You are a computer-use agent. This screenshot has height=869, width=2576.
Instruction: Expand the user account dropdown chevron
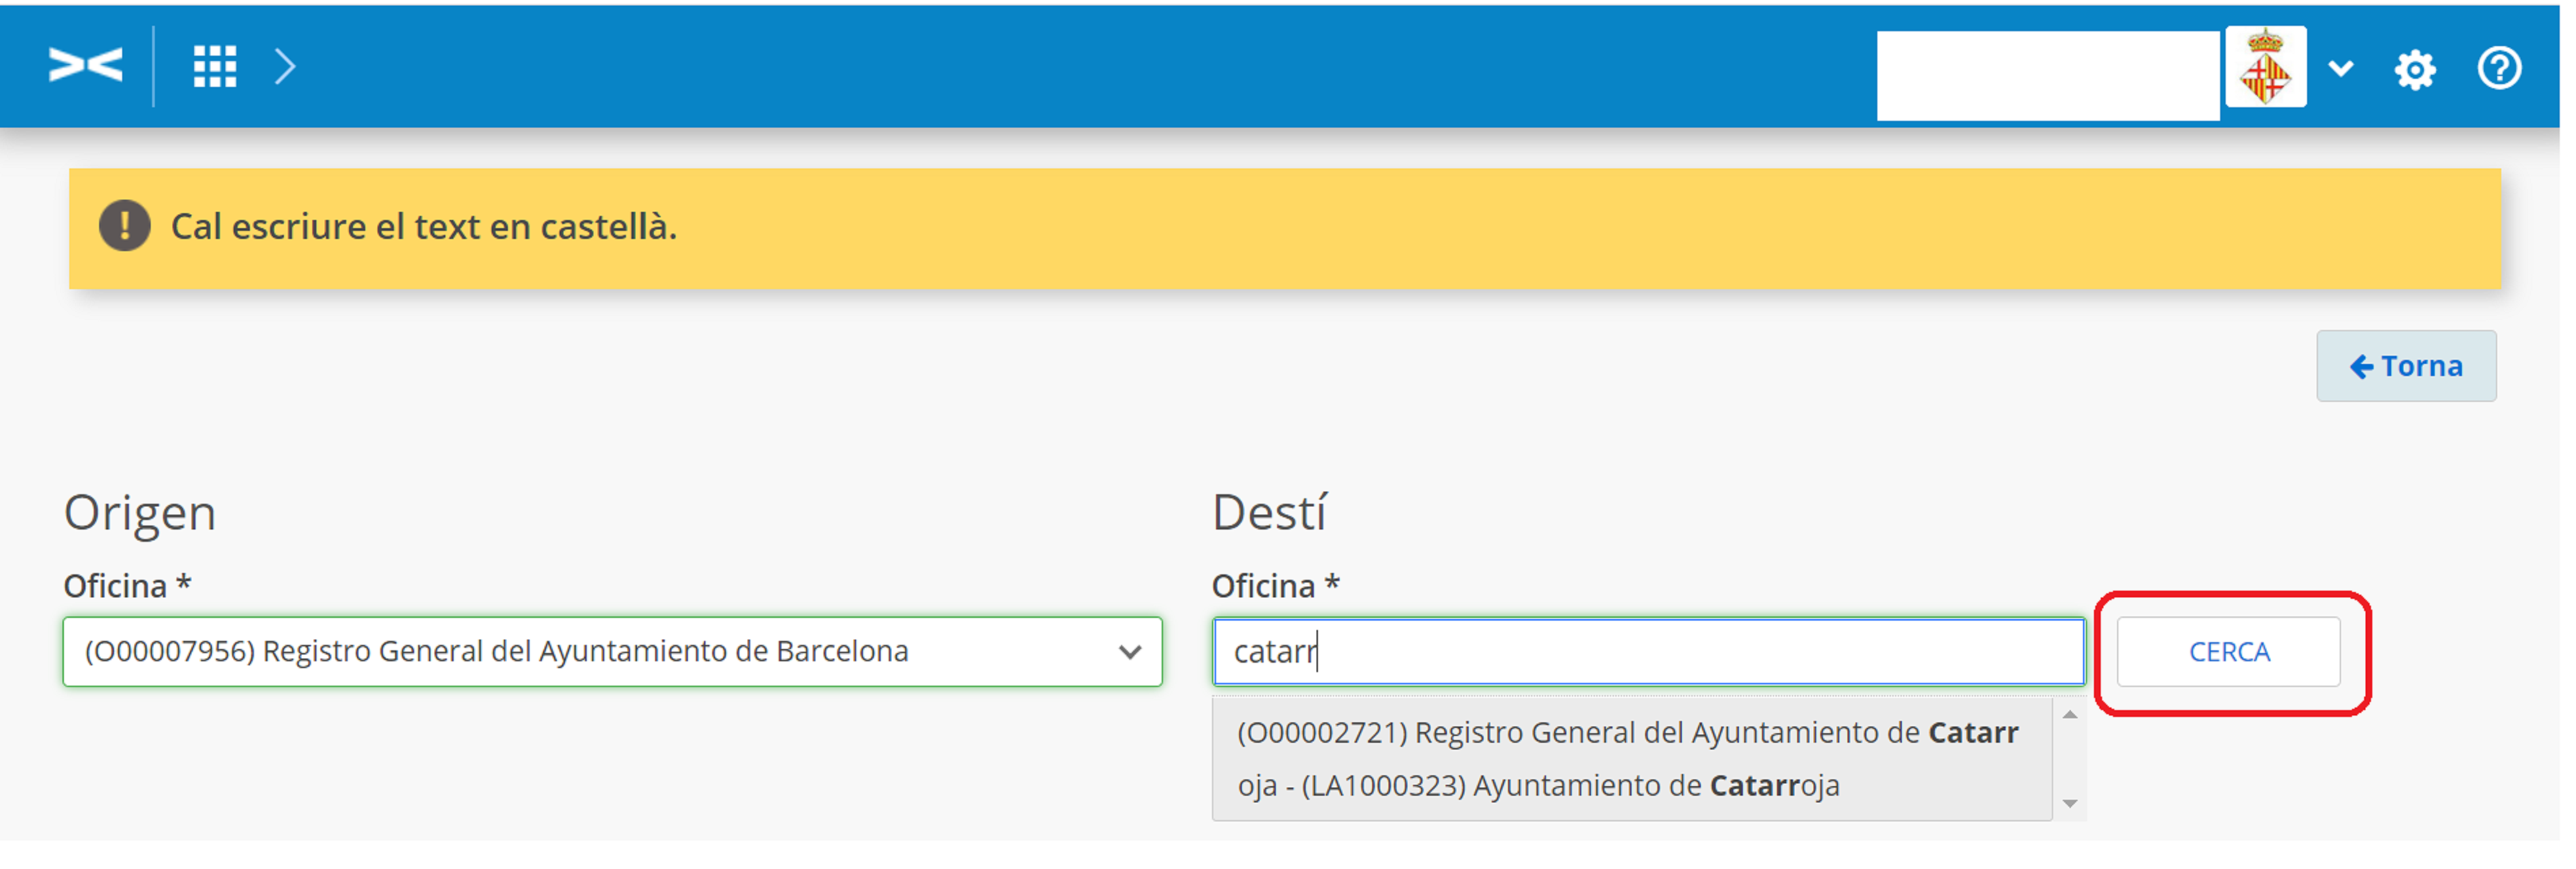[2341, 68]
